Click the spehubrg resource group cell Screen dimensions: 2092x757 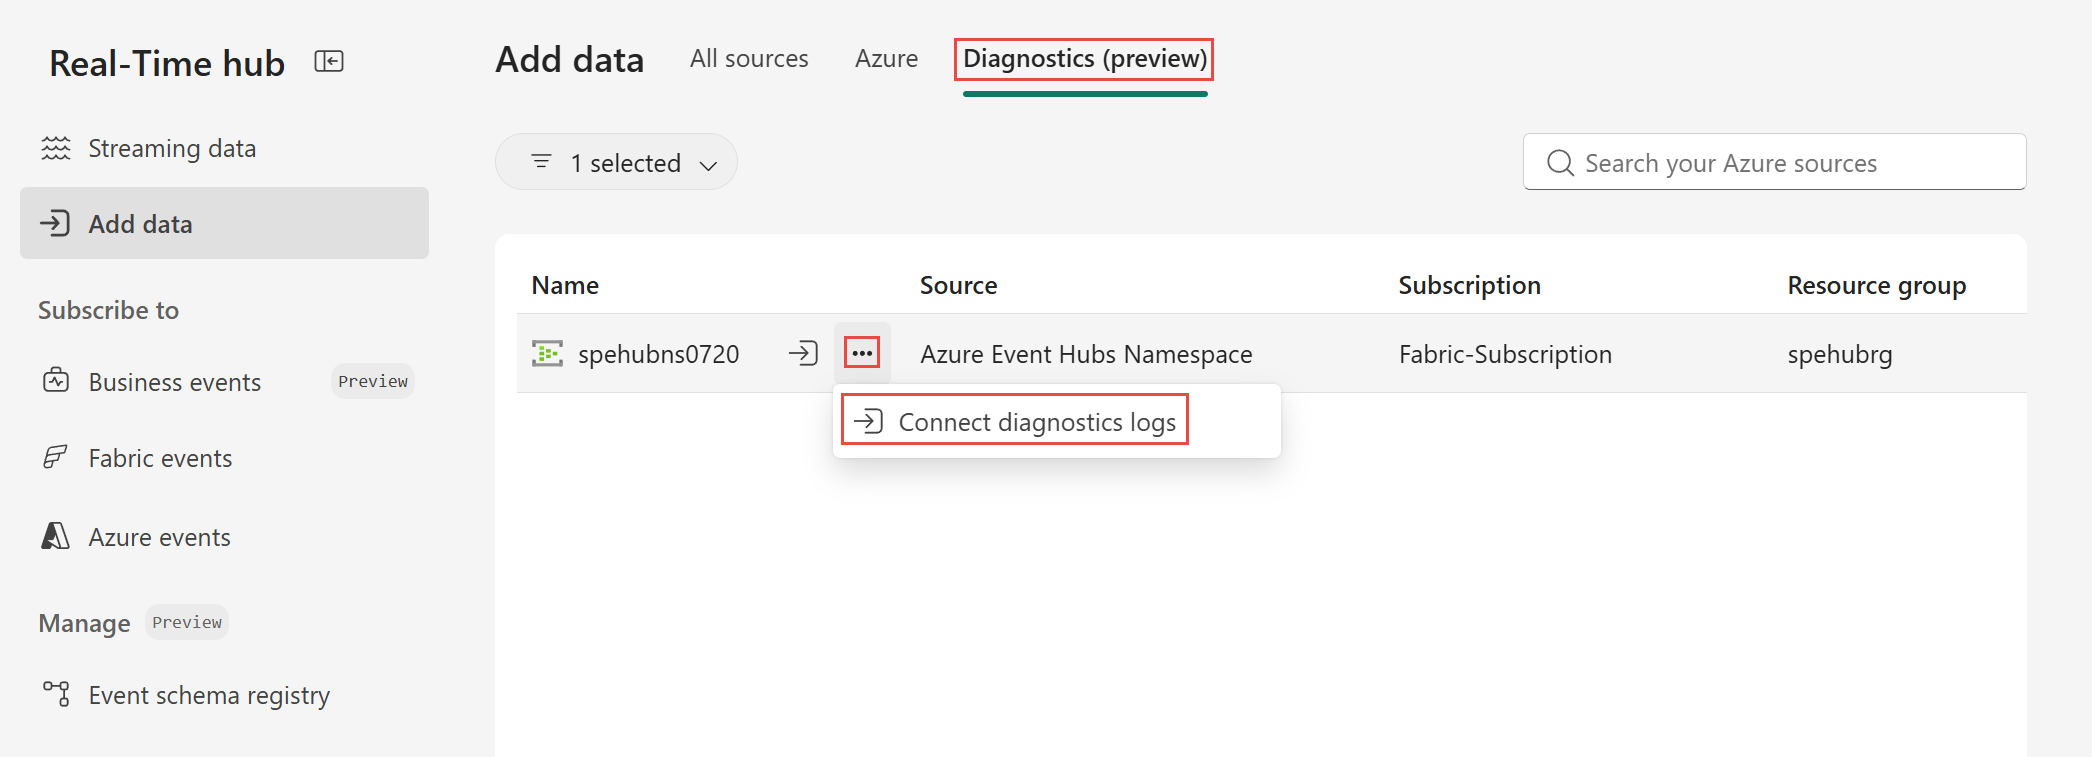point(1840,354)
